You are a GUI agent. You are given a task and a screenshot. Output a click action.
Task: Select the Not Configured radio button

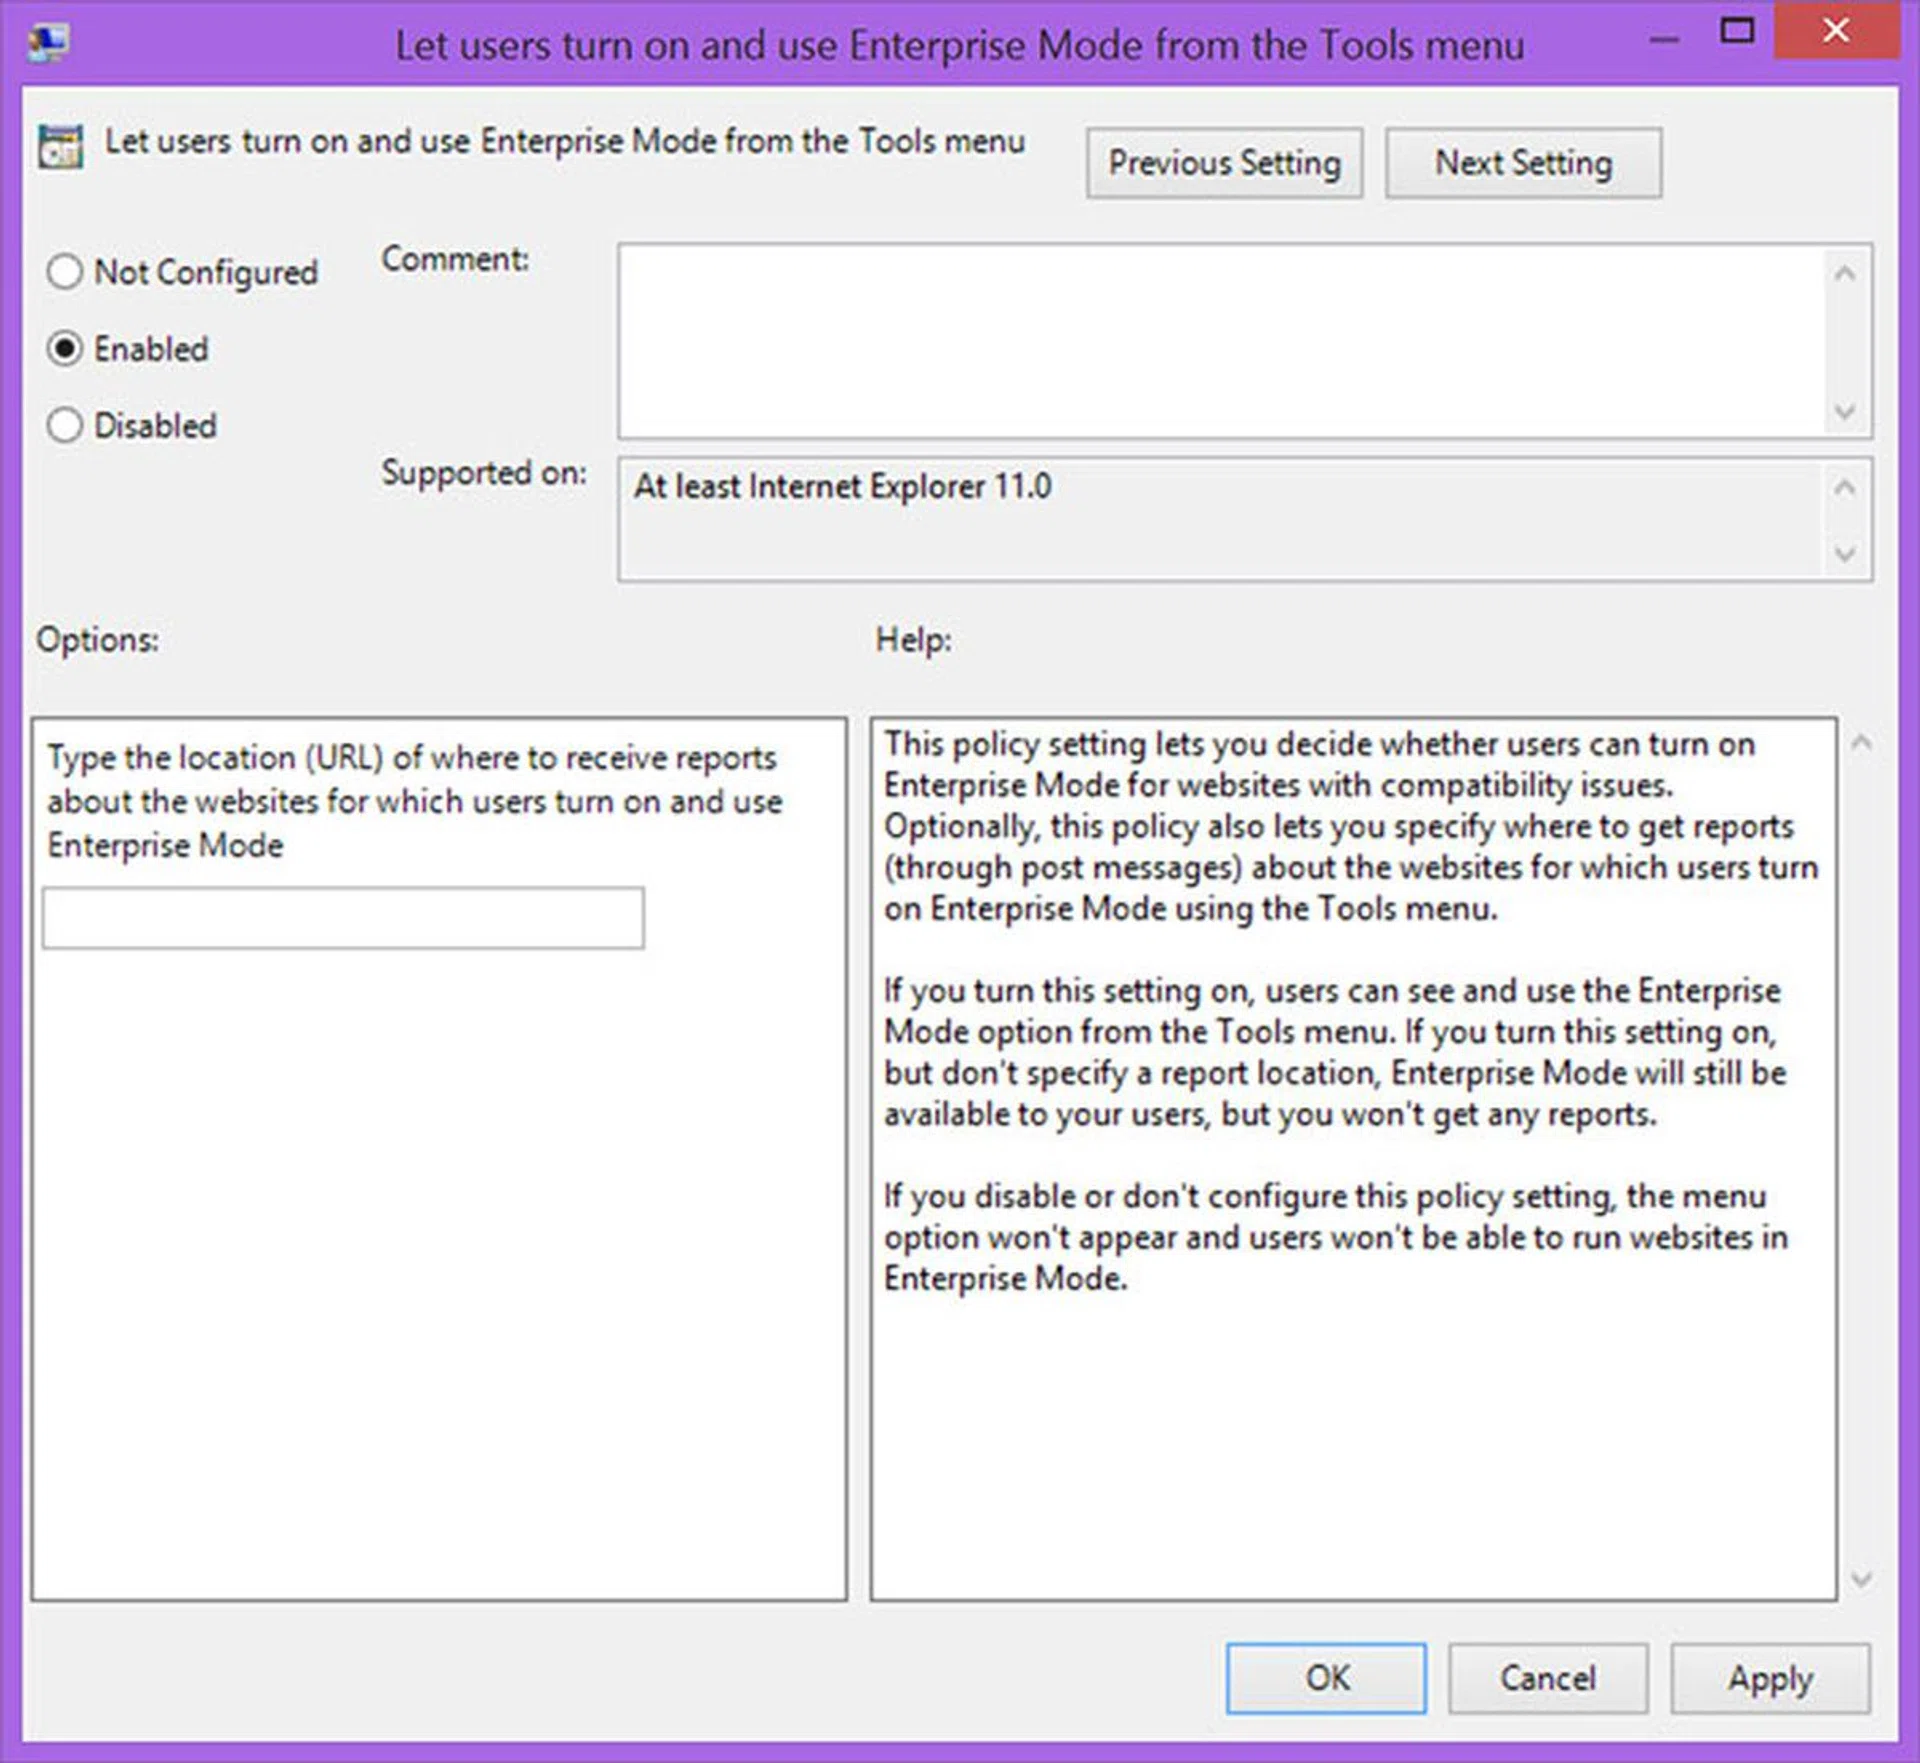[x=65, y=272]
